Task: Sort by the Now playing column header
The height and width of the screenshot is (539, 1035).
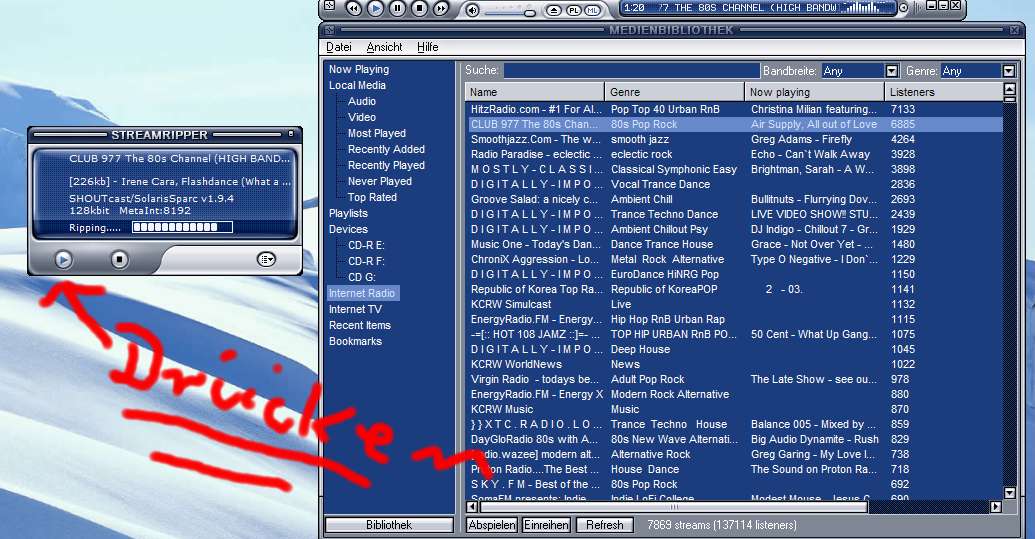Action: click(x=815, y=92)
